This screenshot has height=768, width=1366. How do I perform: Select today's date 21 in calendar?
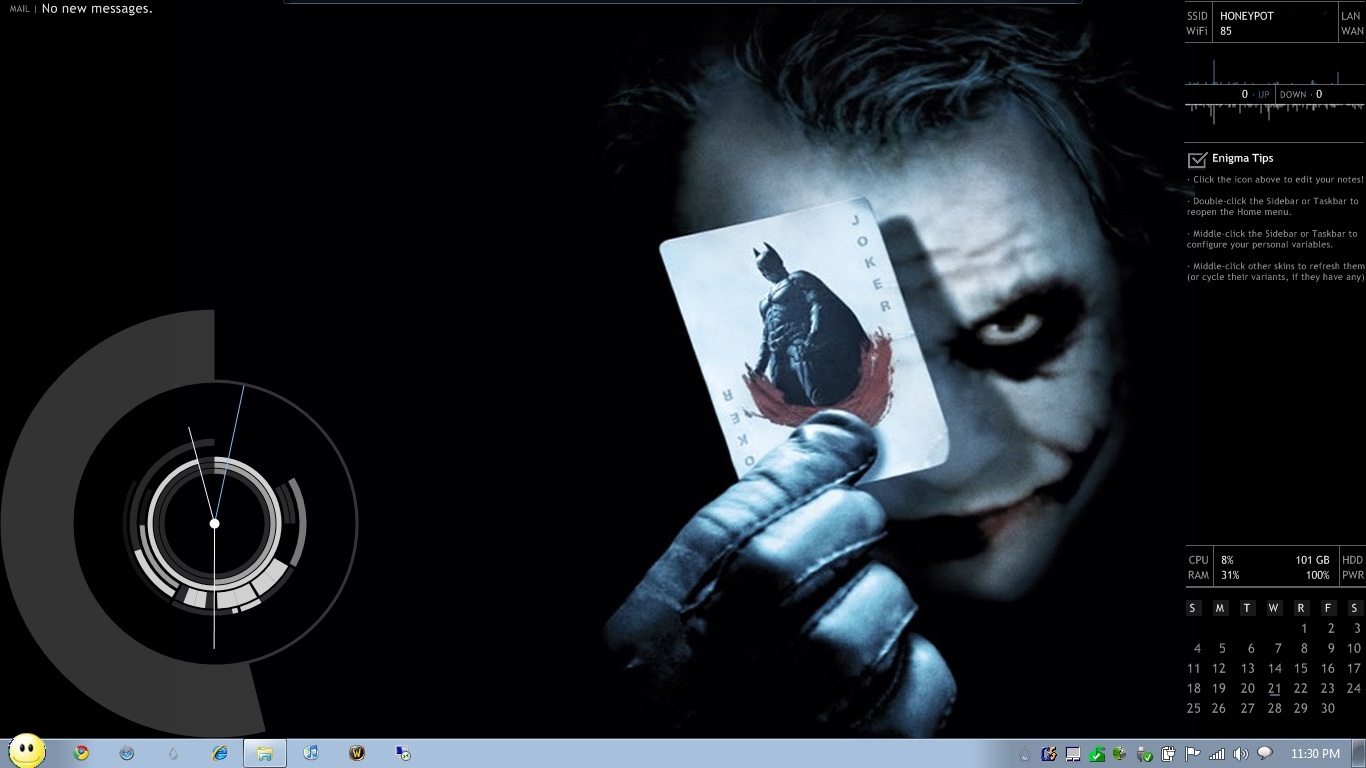[1274, 688]
